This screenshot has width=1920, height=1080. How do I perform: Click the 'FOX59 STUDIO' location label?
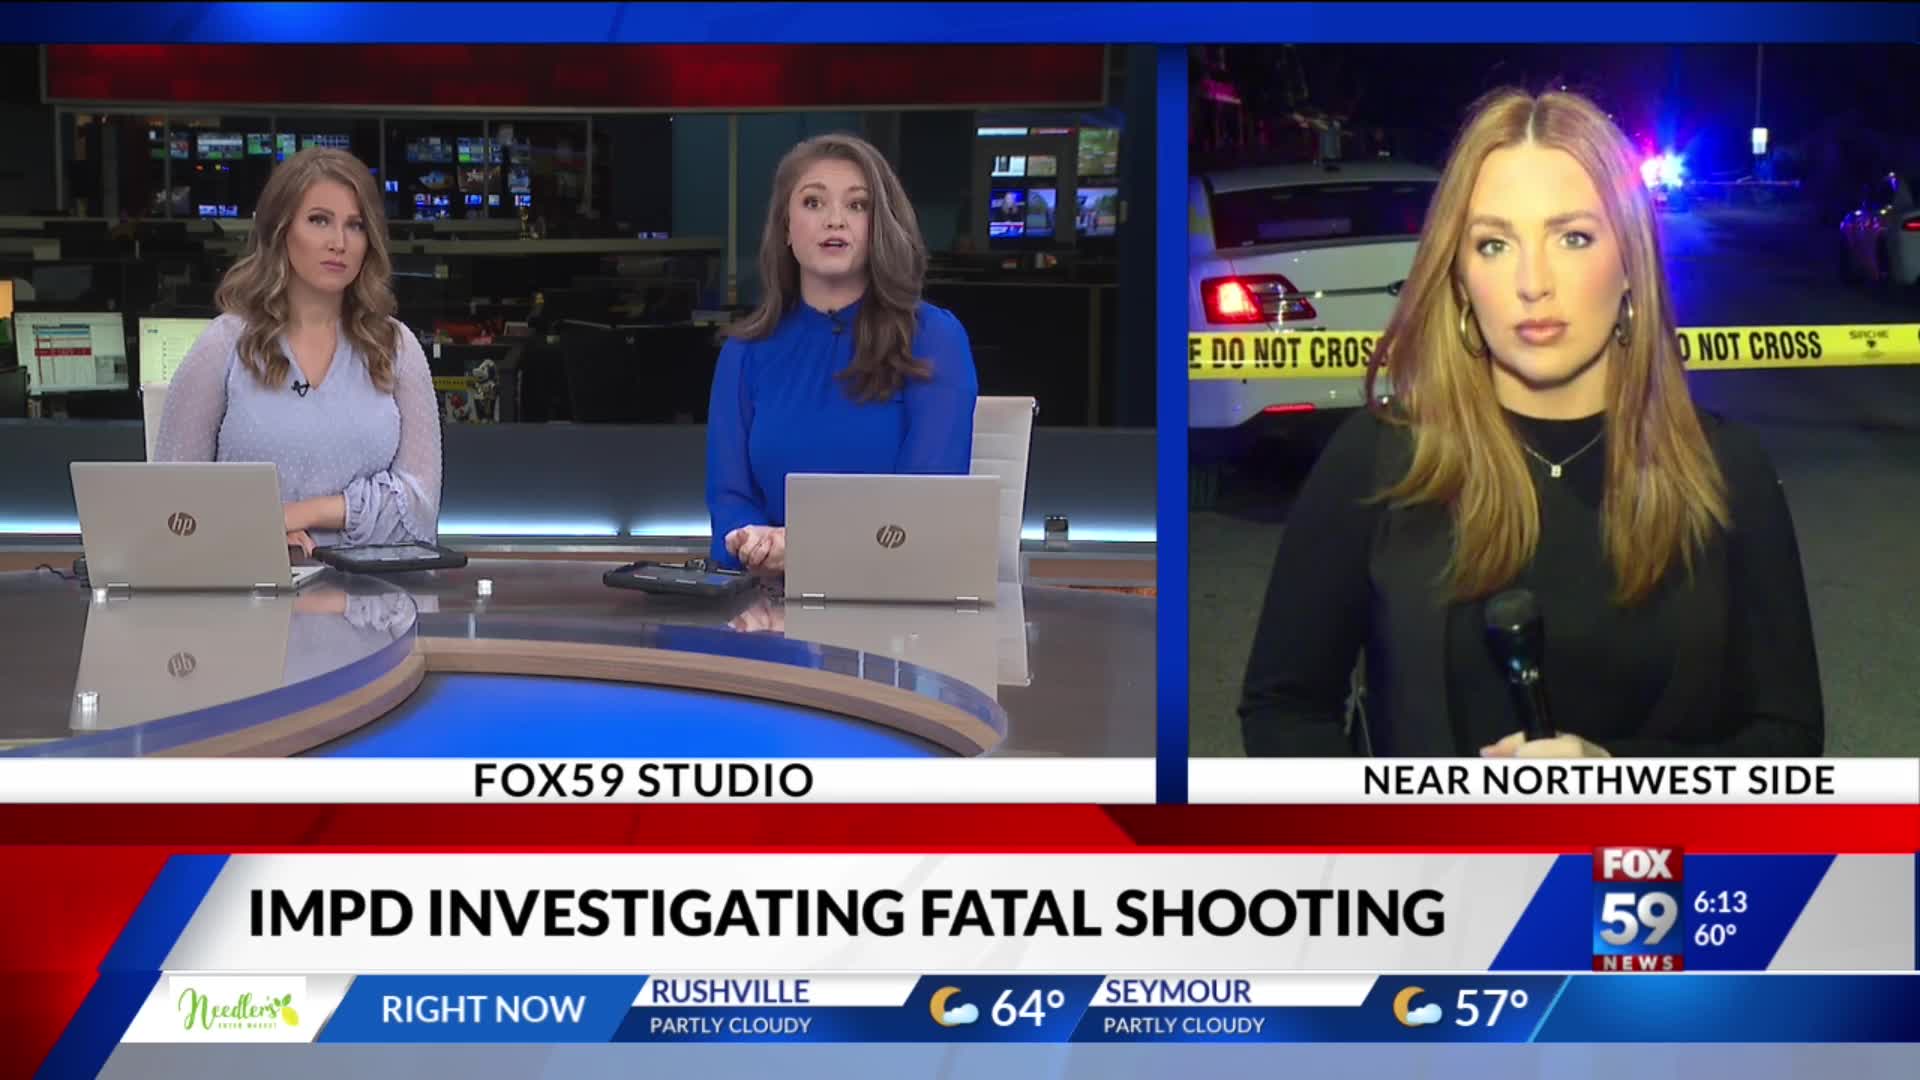tap(643, 781)
